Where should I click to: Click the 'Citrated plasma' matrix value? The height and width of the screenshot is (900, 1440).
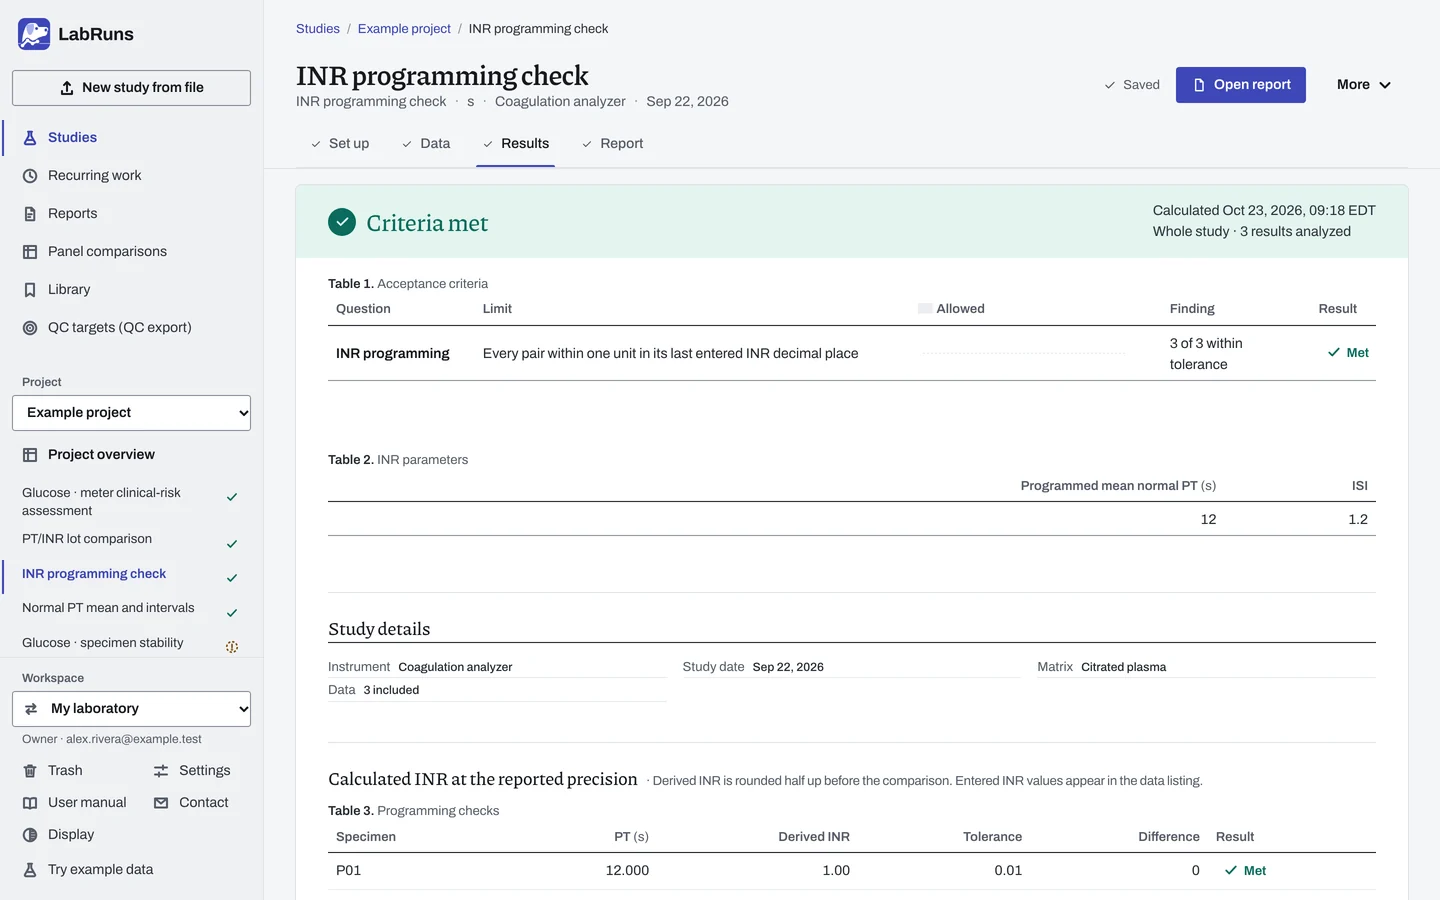coord(1123,667)
